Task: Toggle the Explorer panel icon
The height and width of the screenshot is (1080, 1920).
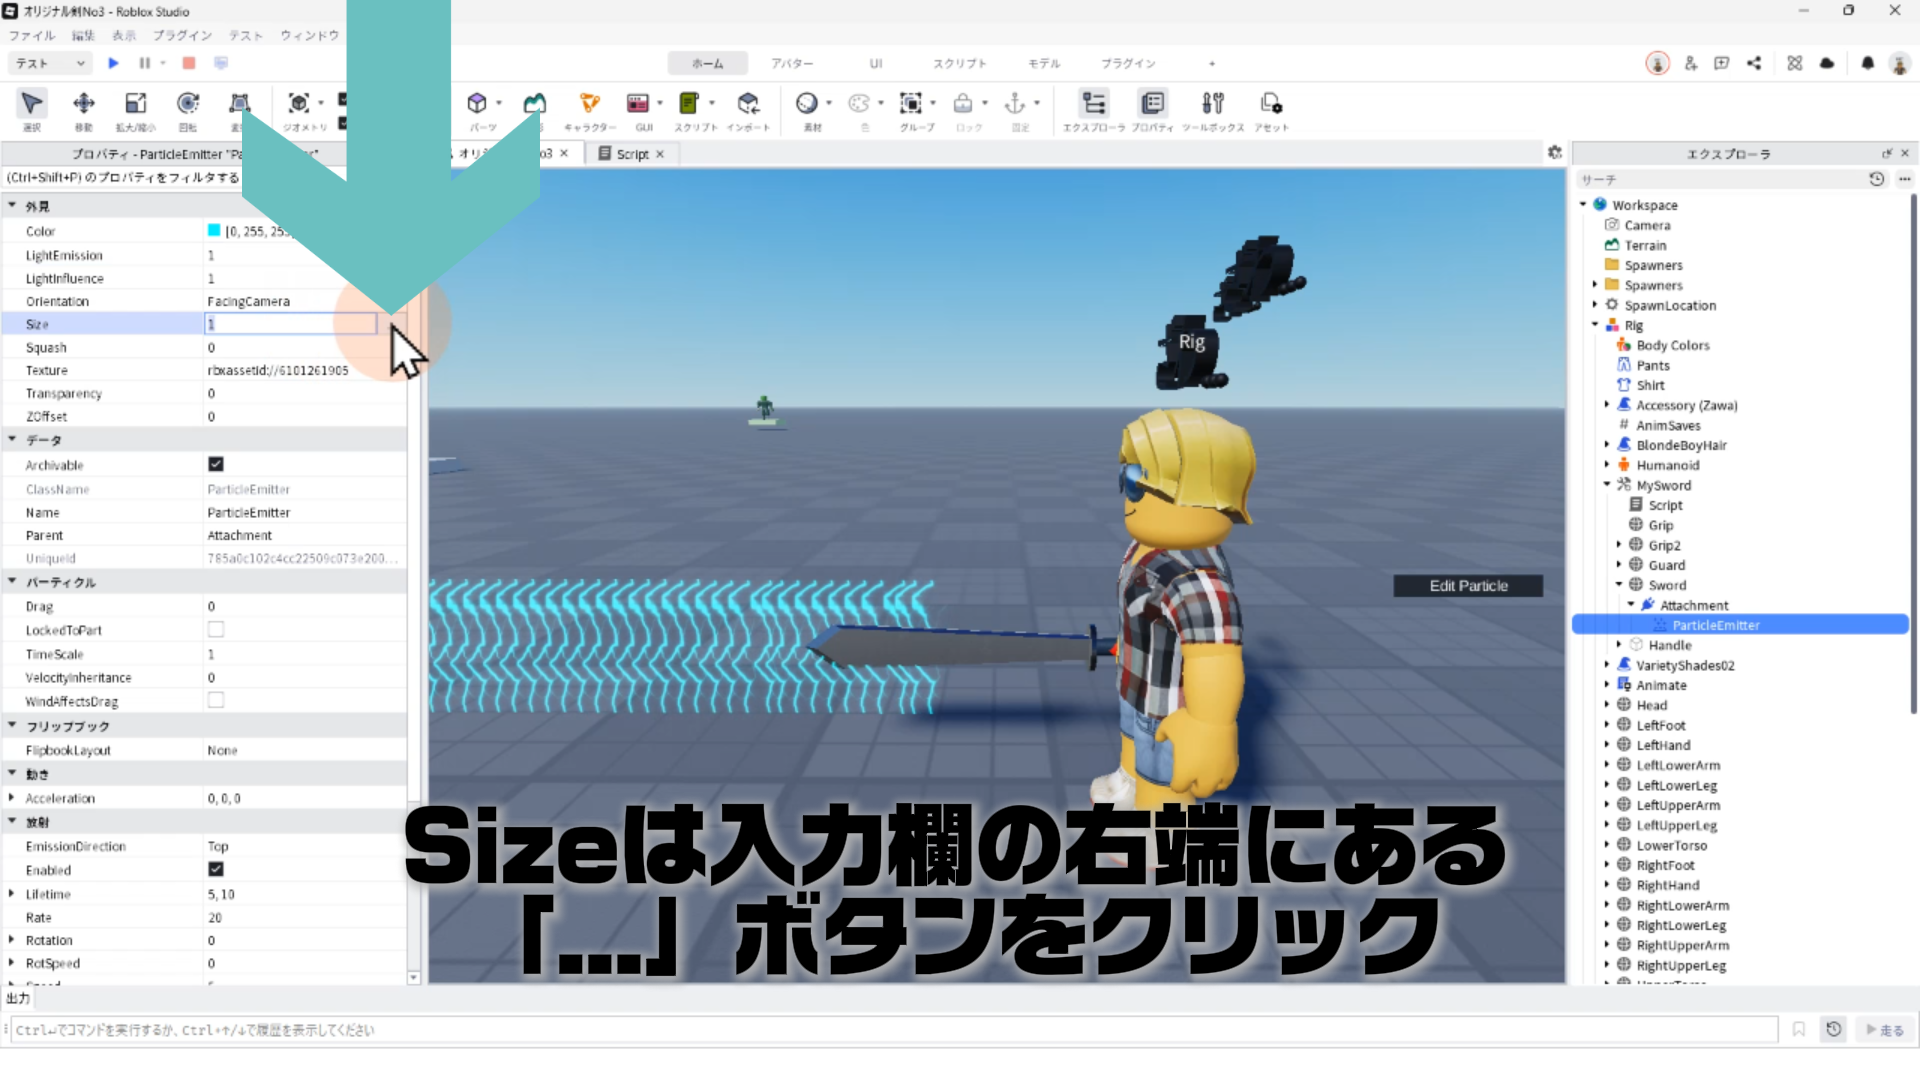Action: point(1093,104)
